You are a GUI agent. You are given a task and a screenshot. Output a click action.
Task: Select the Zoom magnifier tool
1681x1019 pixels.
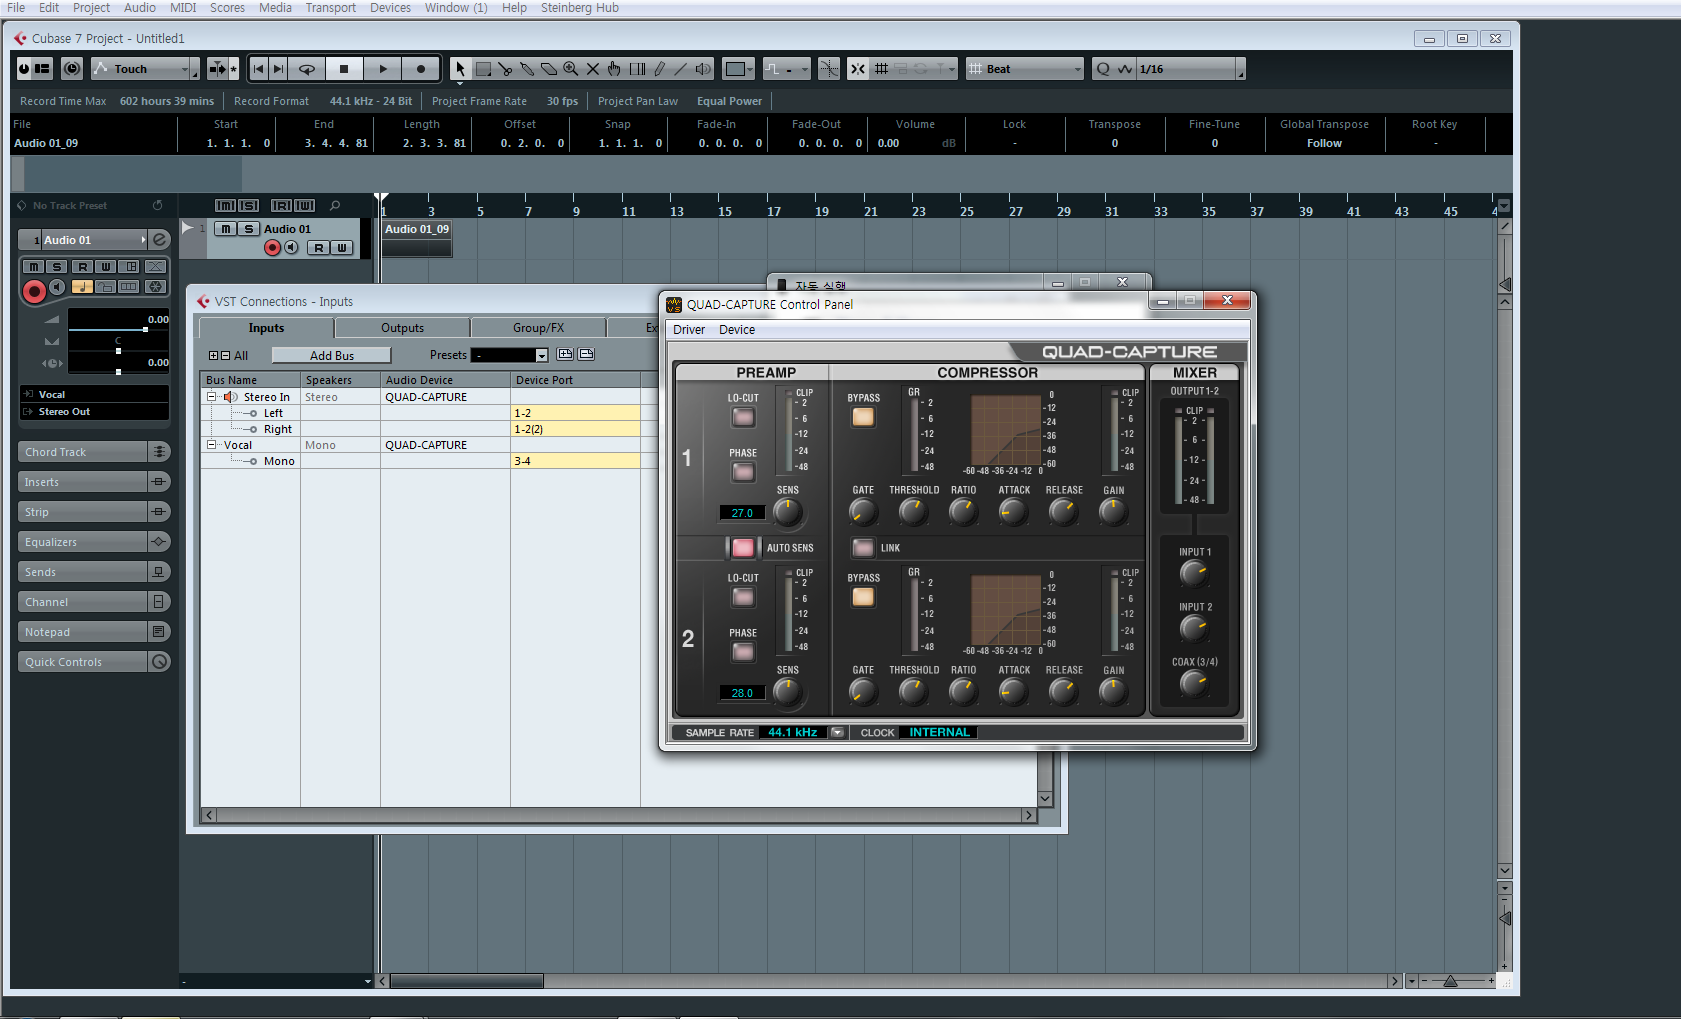[571, 69]
